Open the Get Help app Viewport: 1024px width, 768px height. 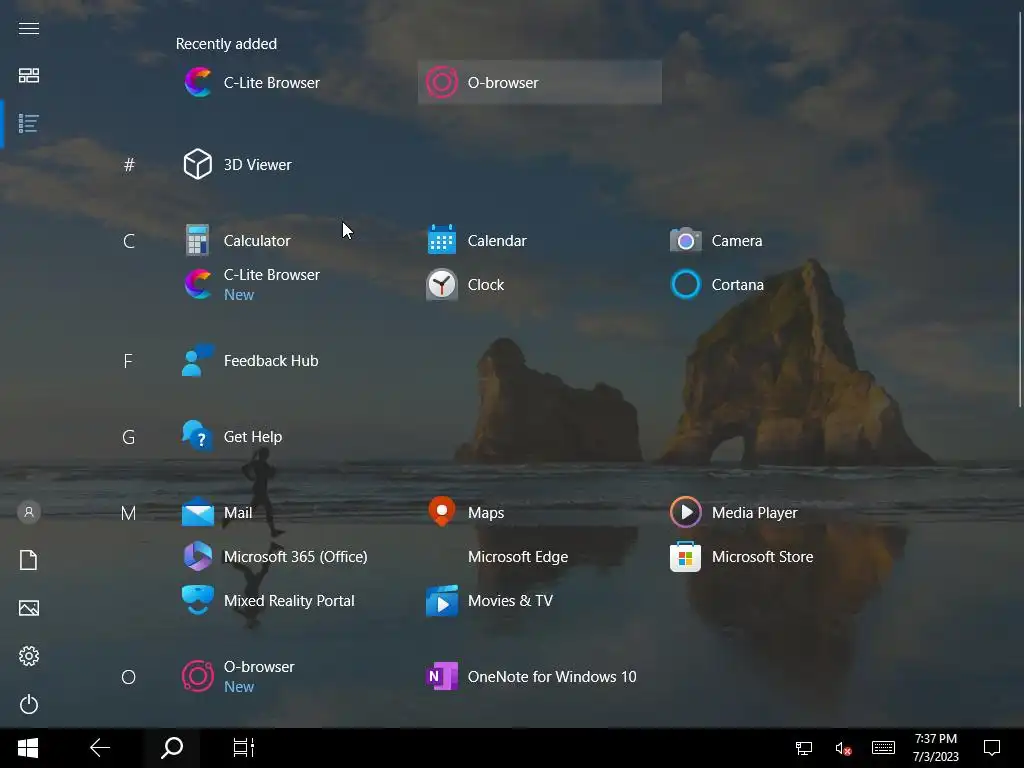[296, 436]
